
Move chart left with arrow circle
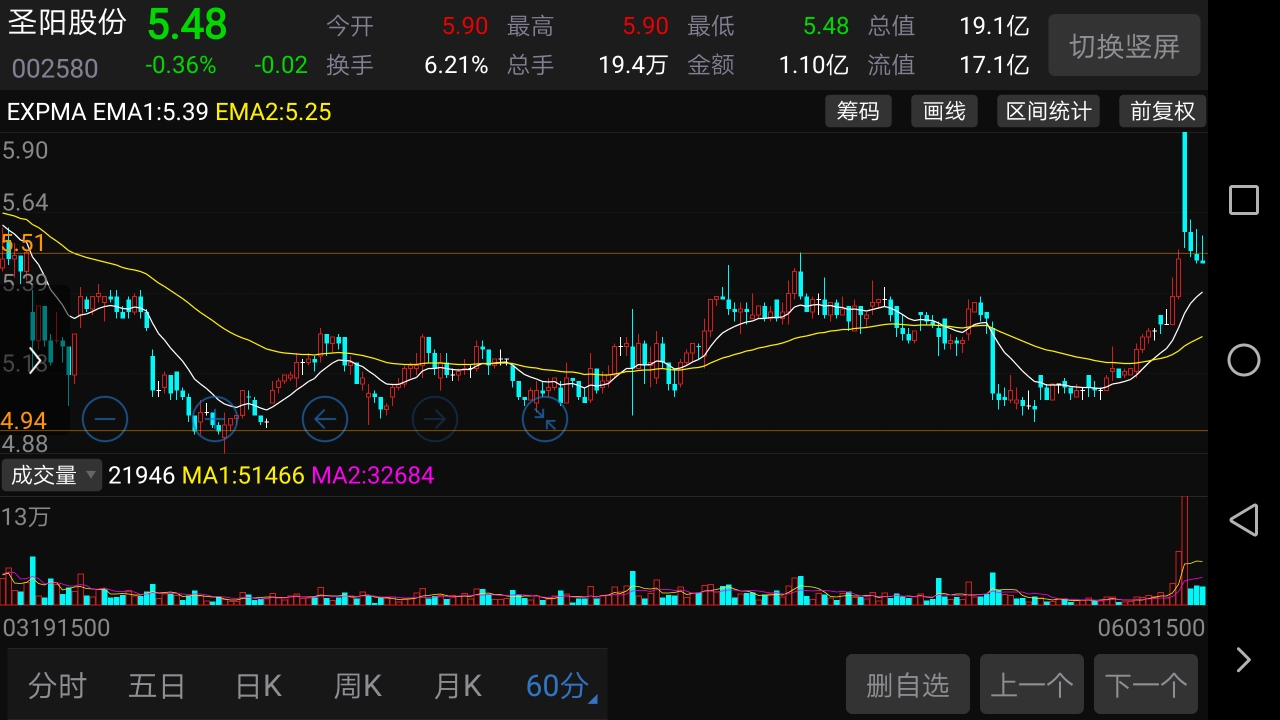pyautogui.click(x=325, y=419)
